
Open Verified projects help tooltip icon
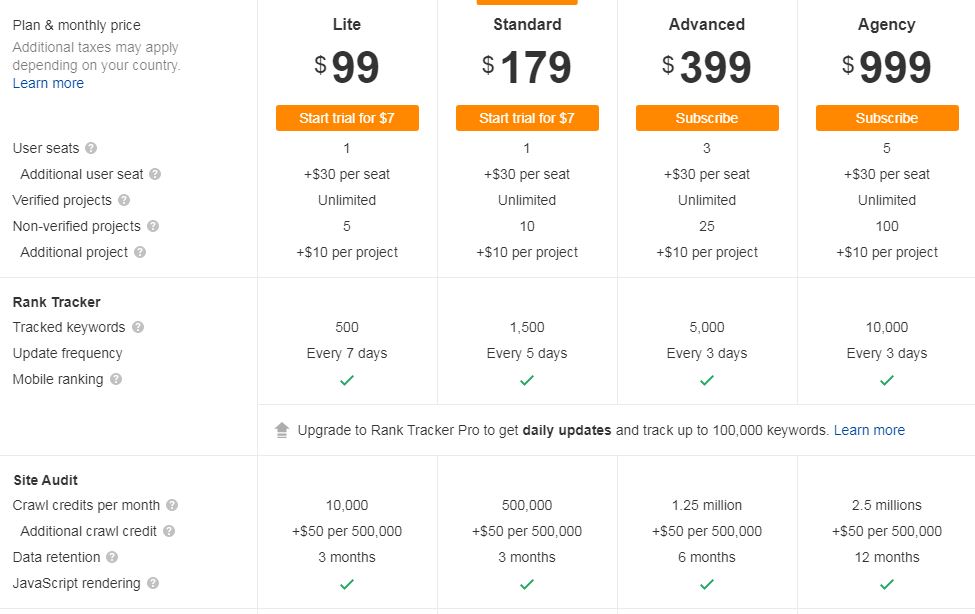124,200
